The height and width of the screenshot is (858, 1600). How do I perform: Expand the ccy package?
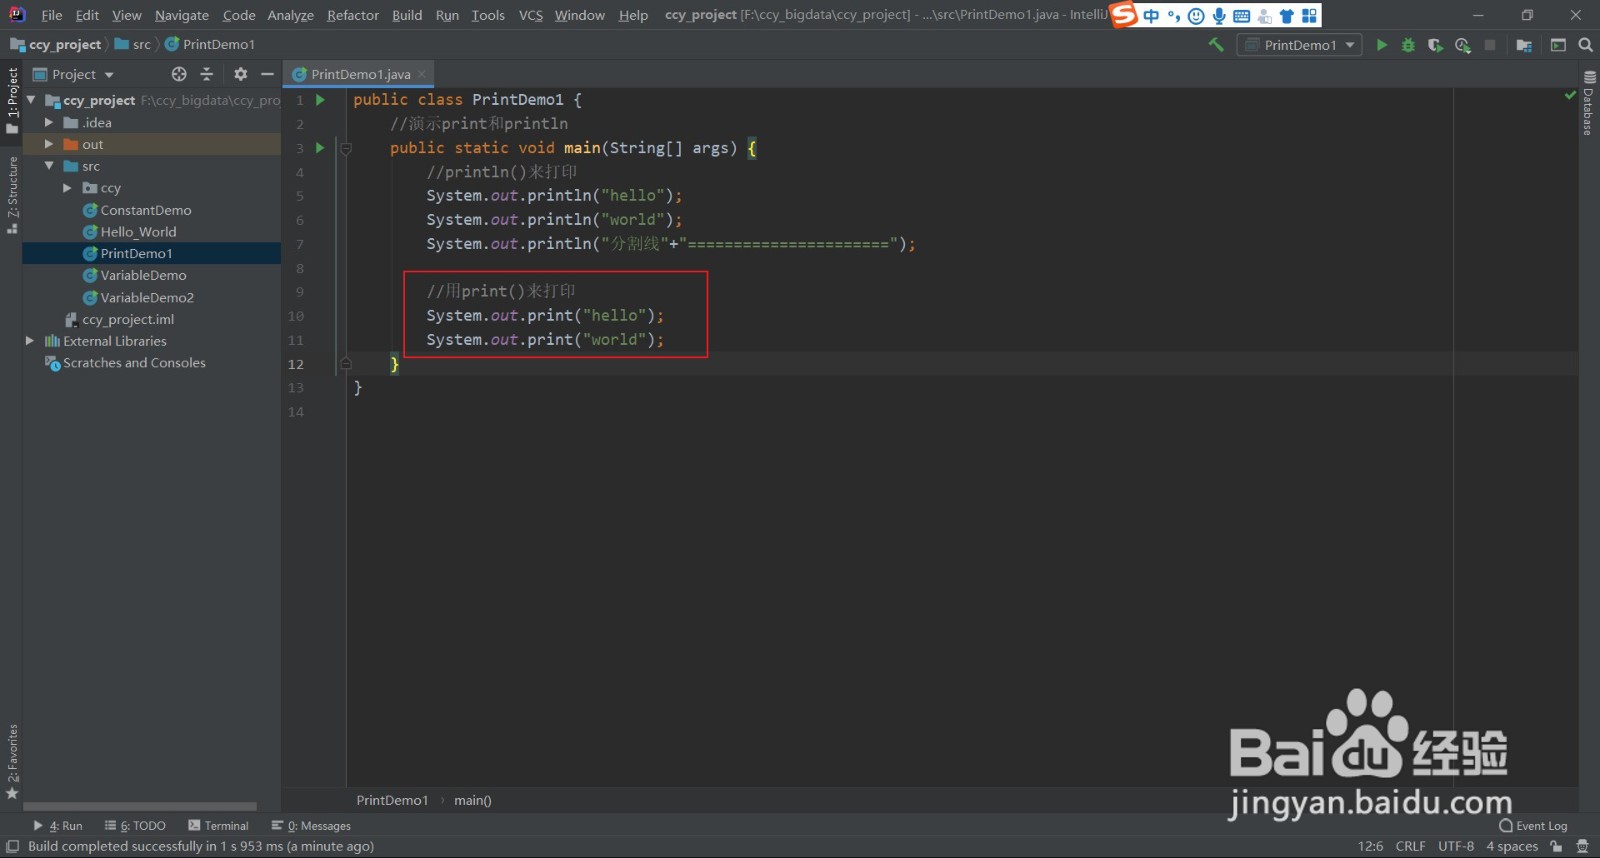67,188
